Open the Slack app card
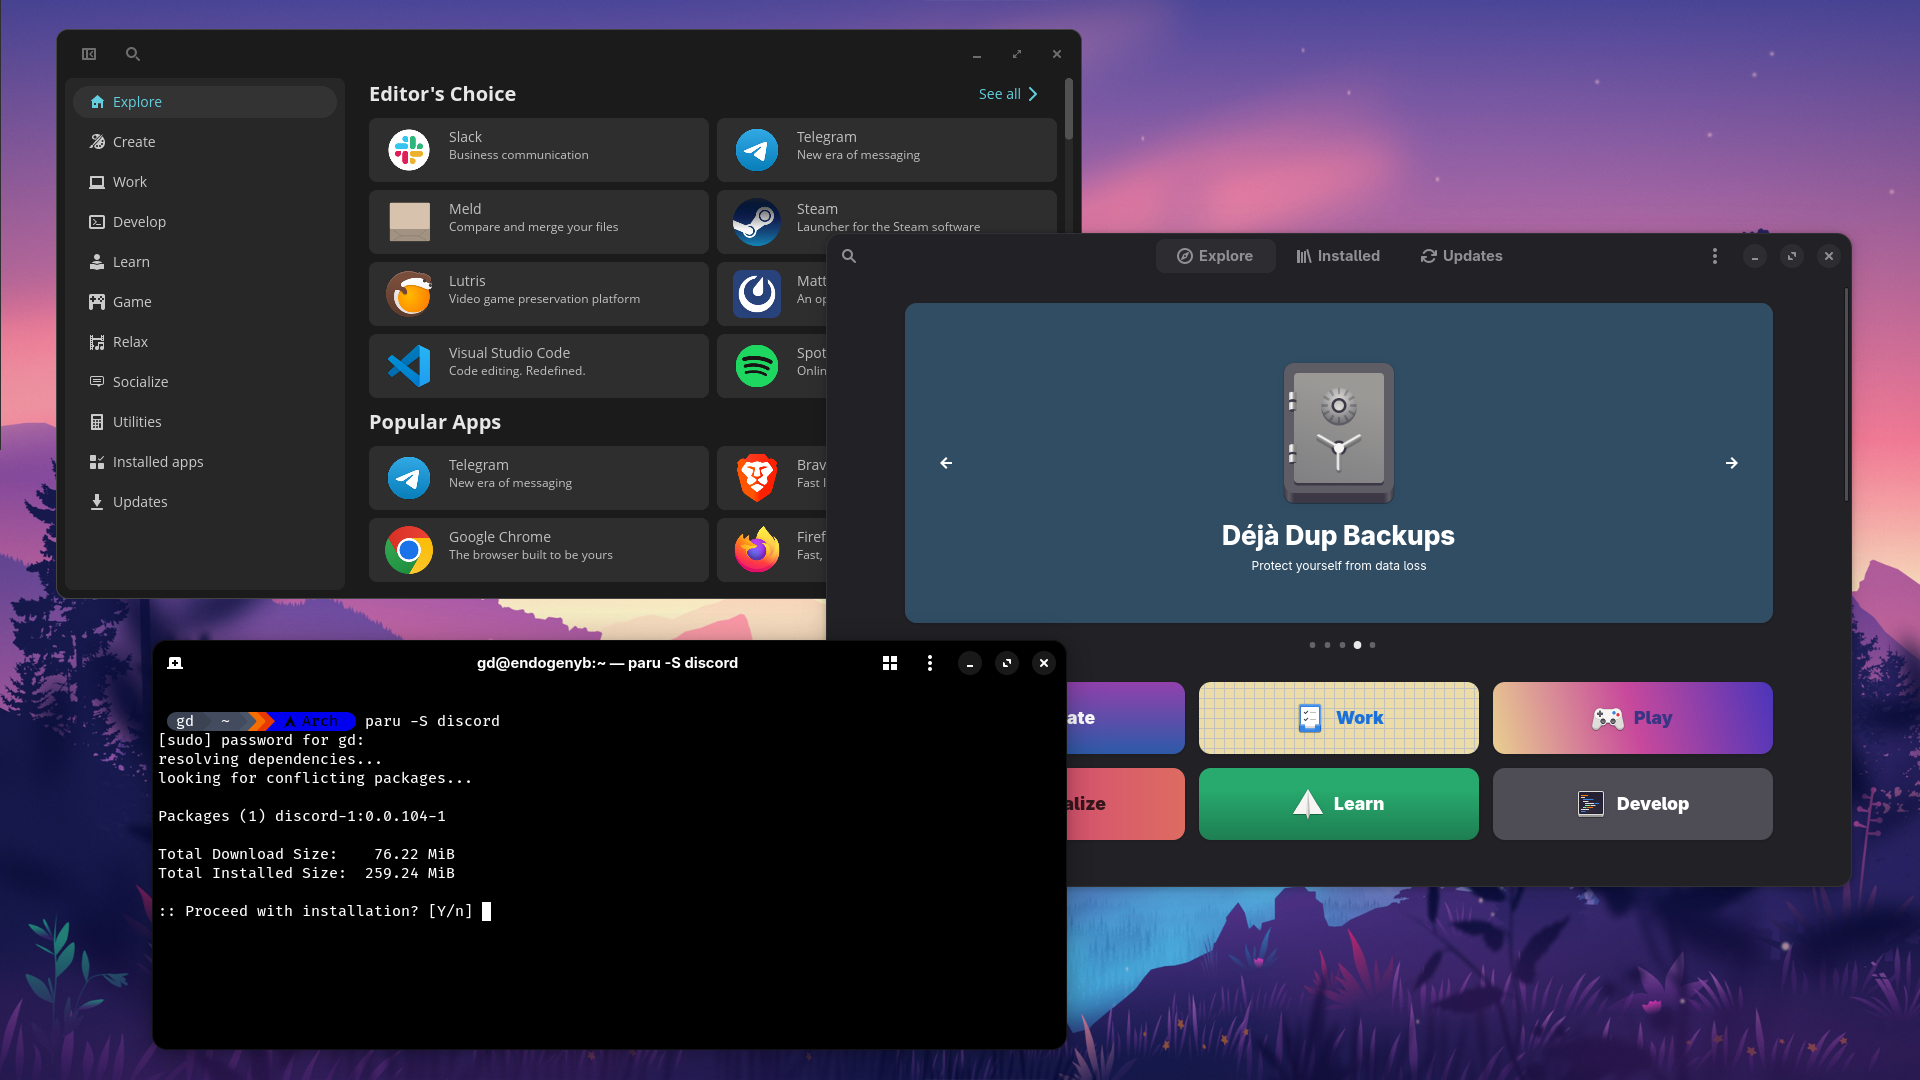Viewport: 1920px width, 1080px height. (539, 150)
